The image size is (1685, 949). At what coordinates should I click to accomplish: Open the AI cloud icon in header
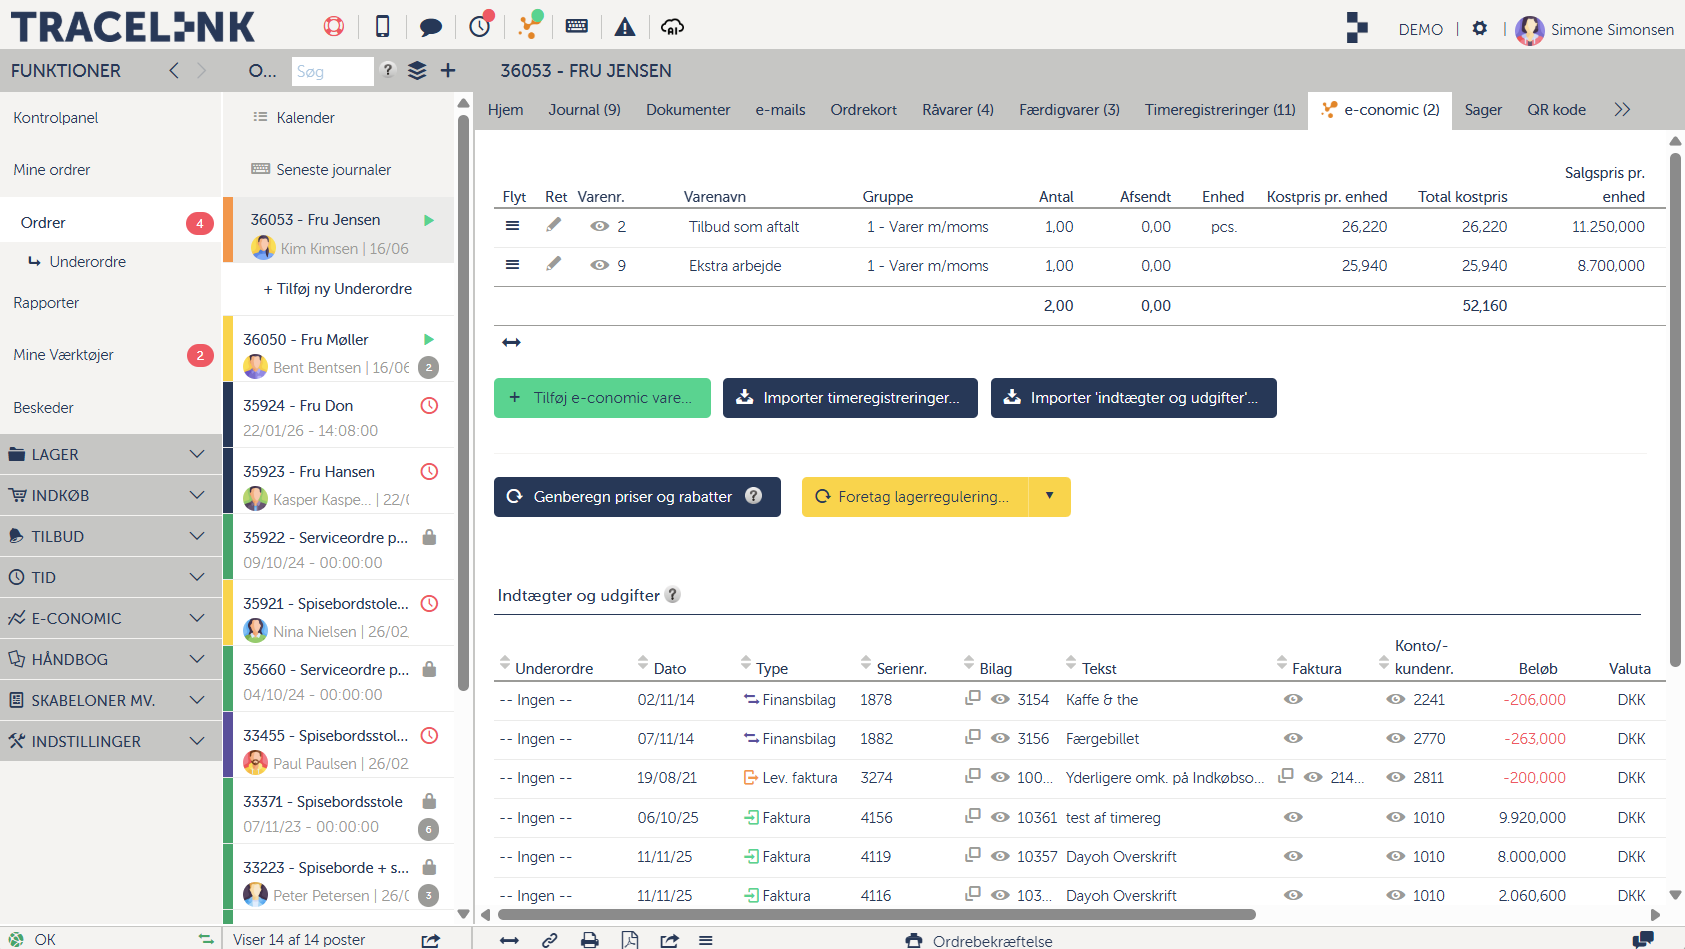pos(673,27)
